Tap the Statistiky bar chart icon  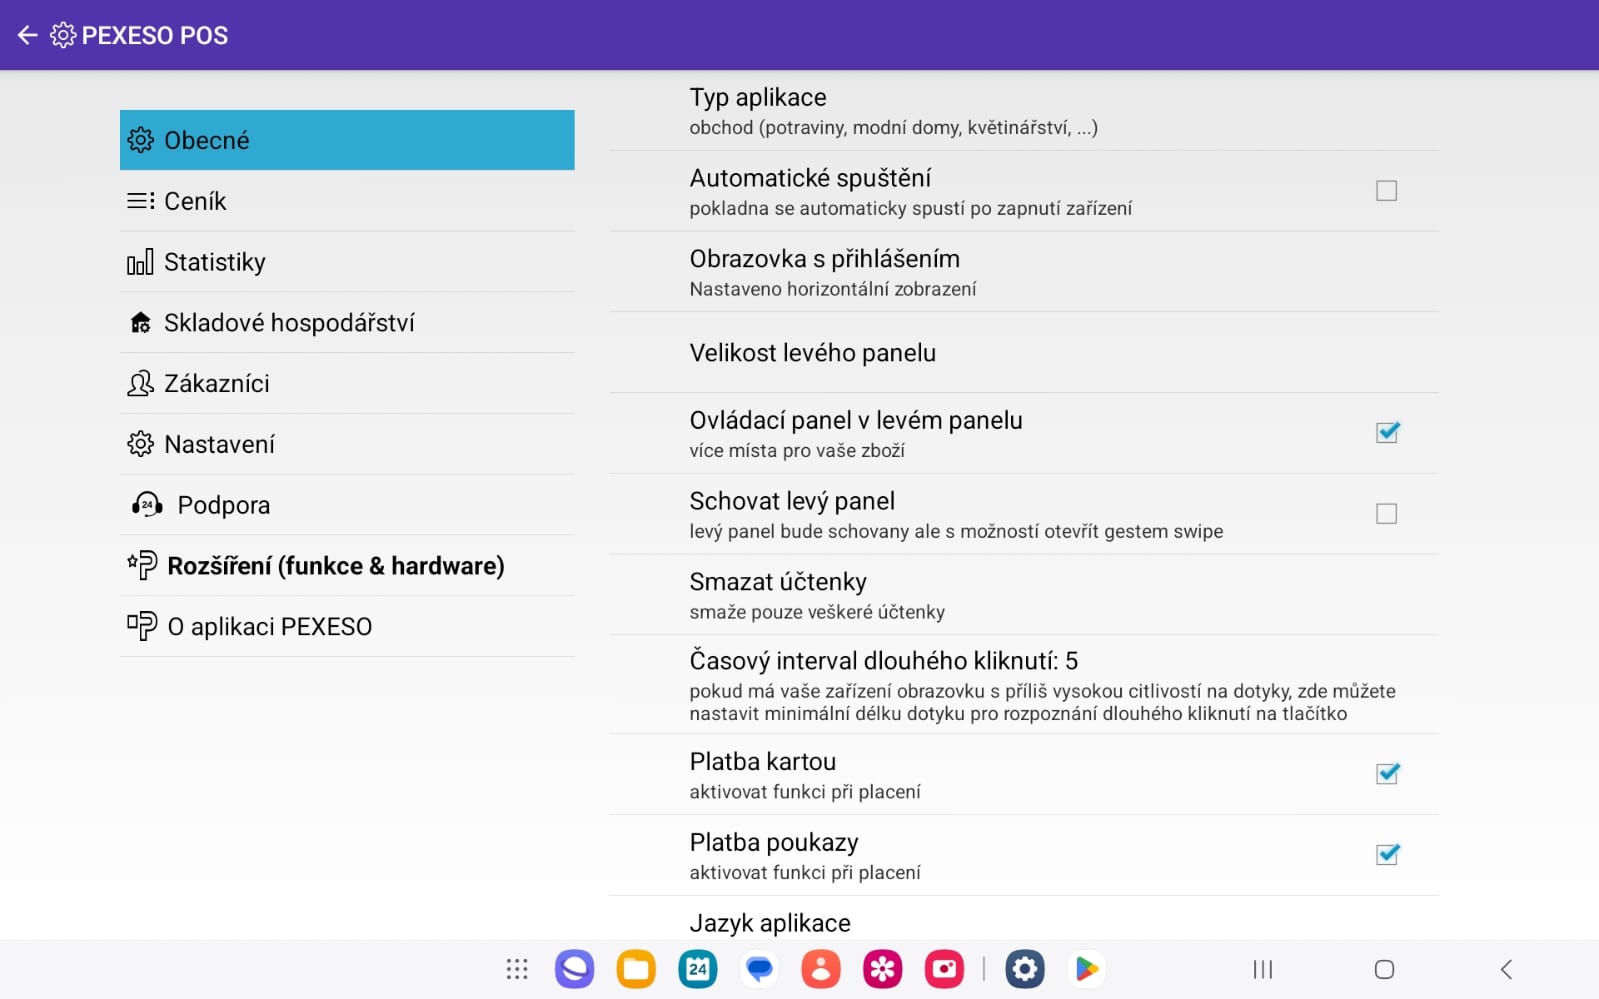140,263
